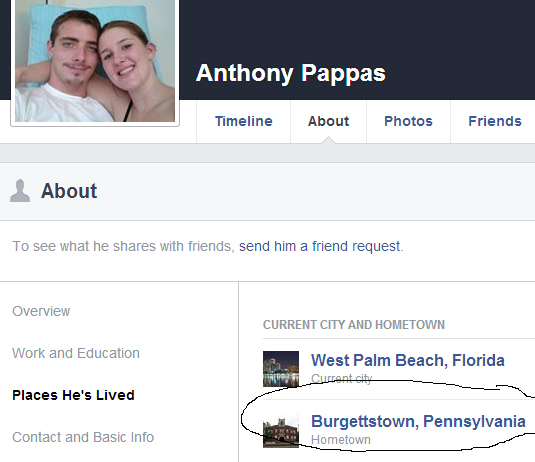The width and height of the screenshot is (535, 462).
Task: Select Work and Education section
Action: coord(76,353)
